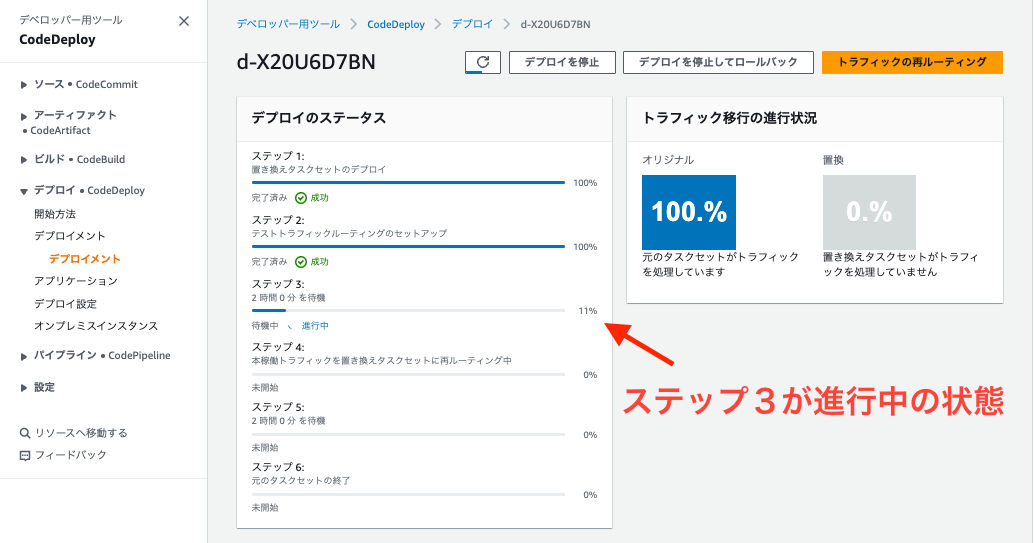Click the d-X20U6D7BN breadcrumb entry
This screenshot has height=543, width=1034.
coord(555,24)
